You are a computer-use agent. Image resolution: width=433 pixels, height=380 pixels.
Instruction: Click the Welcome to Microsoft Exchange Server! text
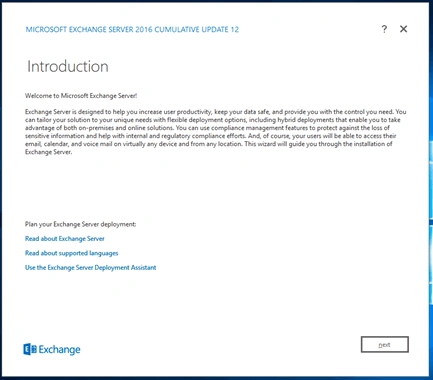point(81,96)
